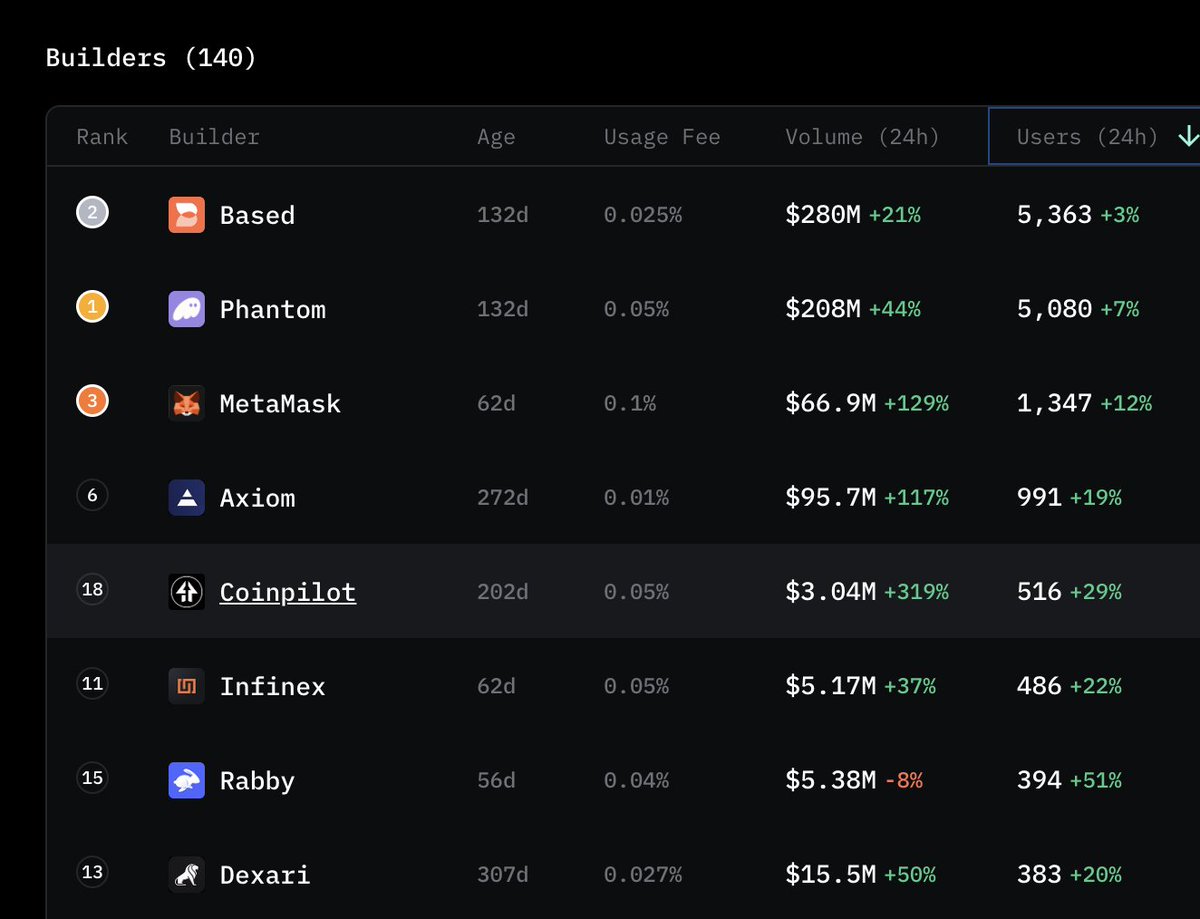
Task: Click the MetaMask fox logo icon
Action: tap(187, 403)
